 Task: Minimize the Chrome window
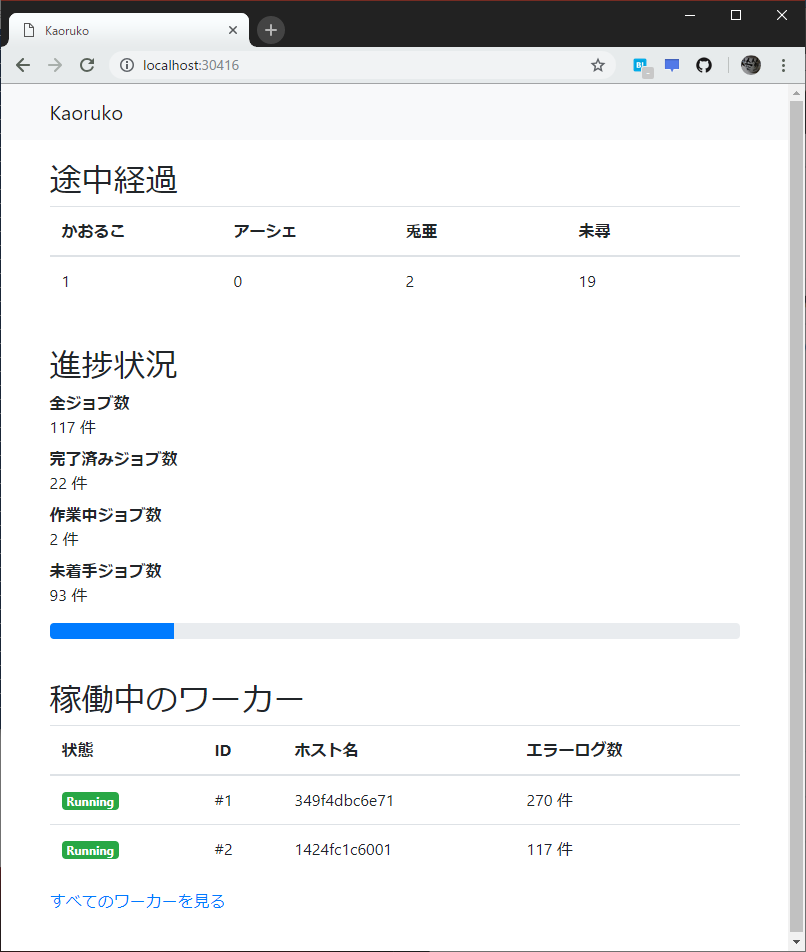tap(690, 15)
